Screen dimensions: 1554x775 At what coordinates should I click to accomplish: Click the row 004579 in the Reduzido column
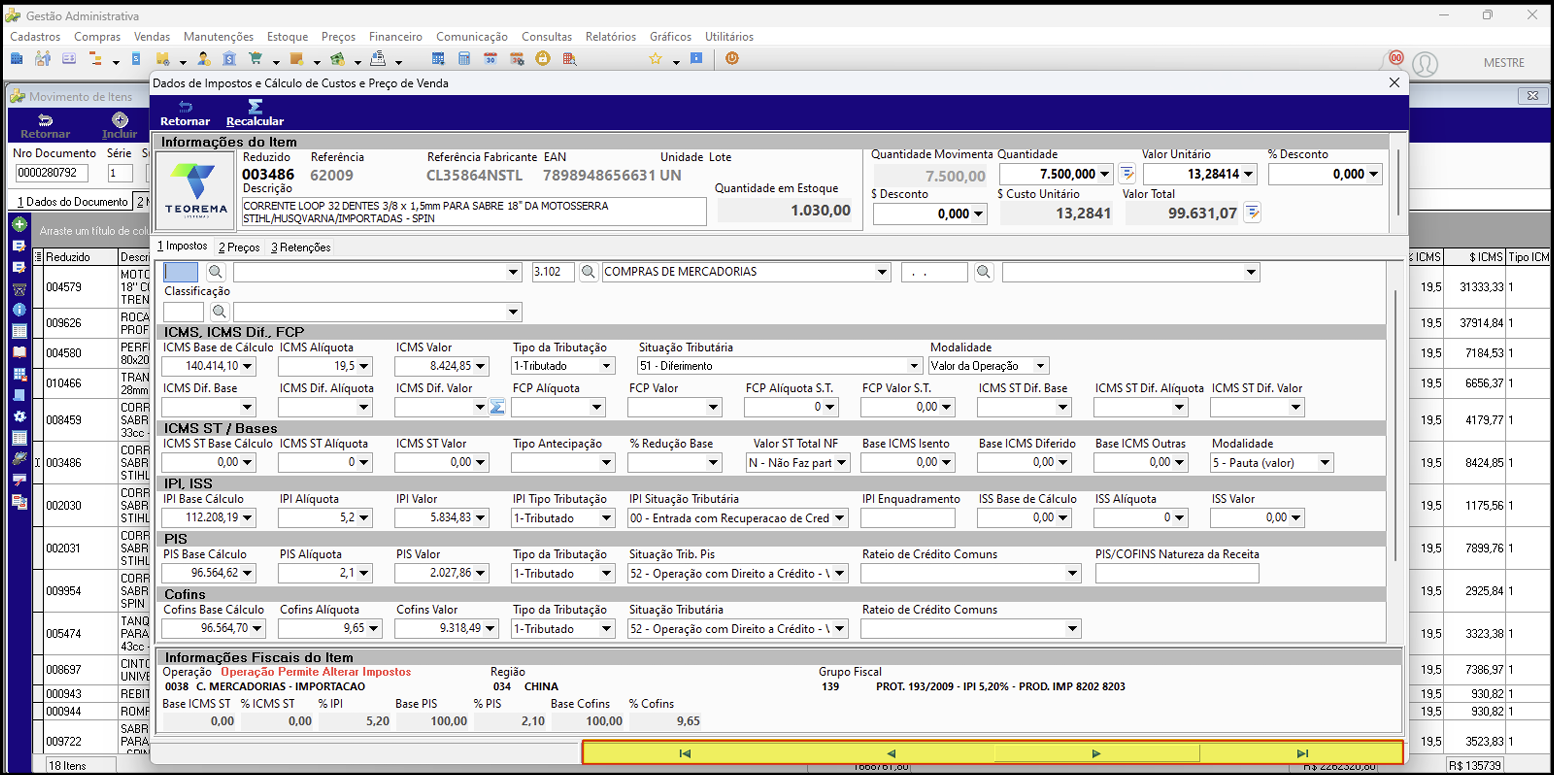(80, 286)
